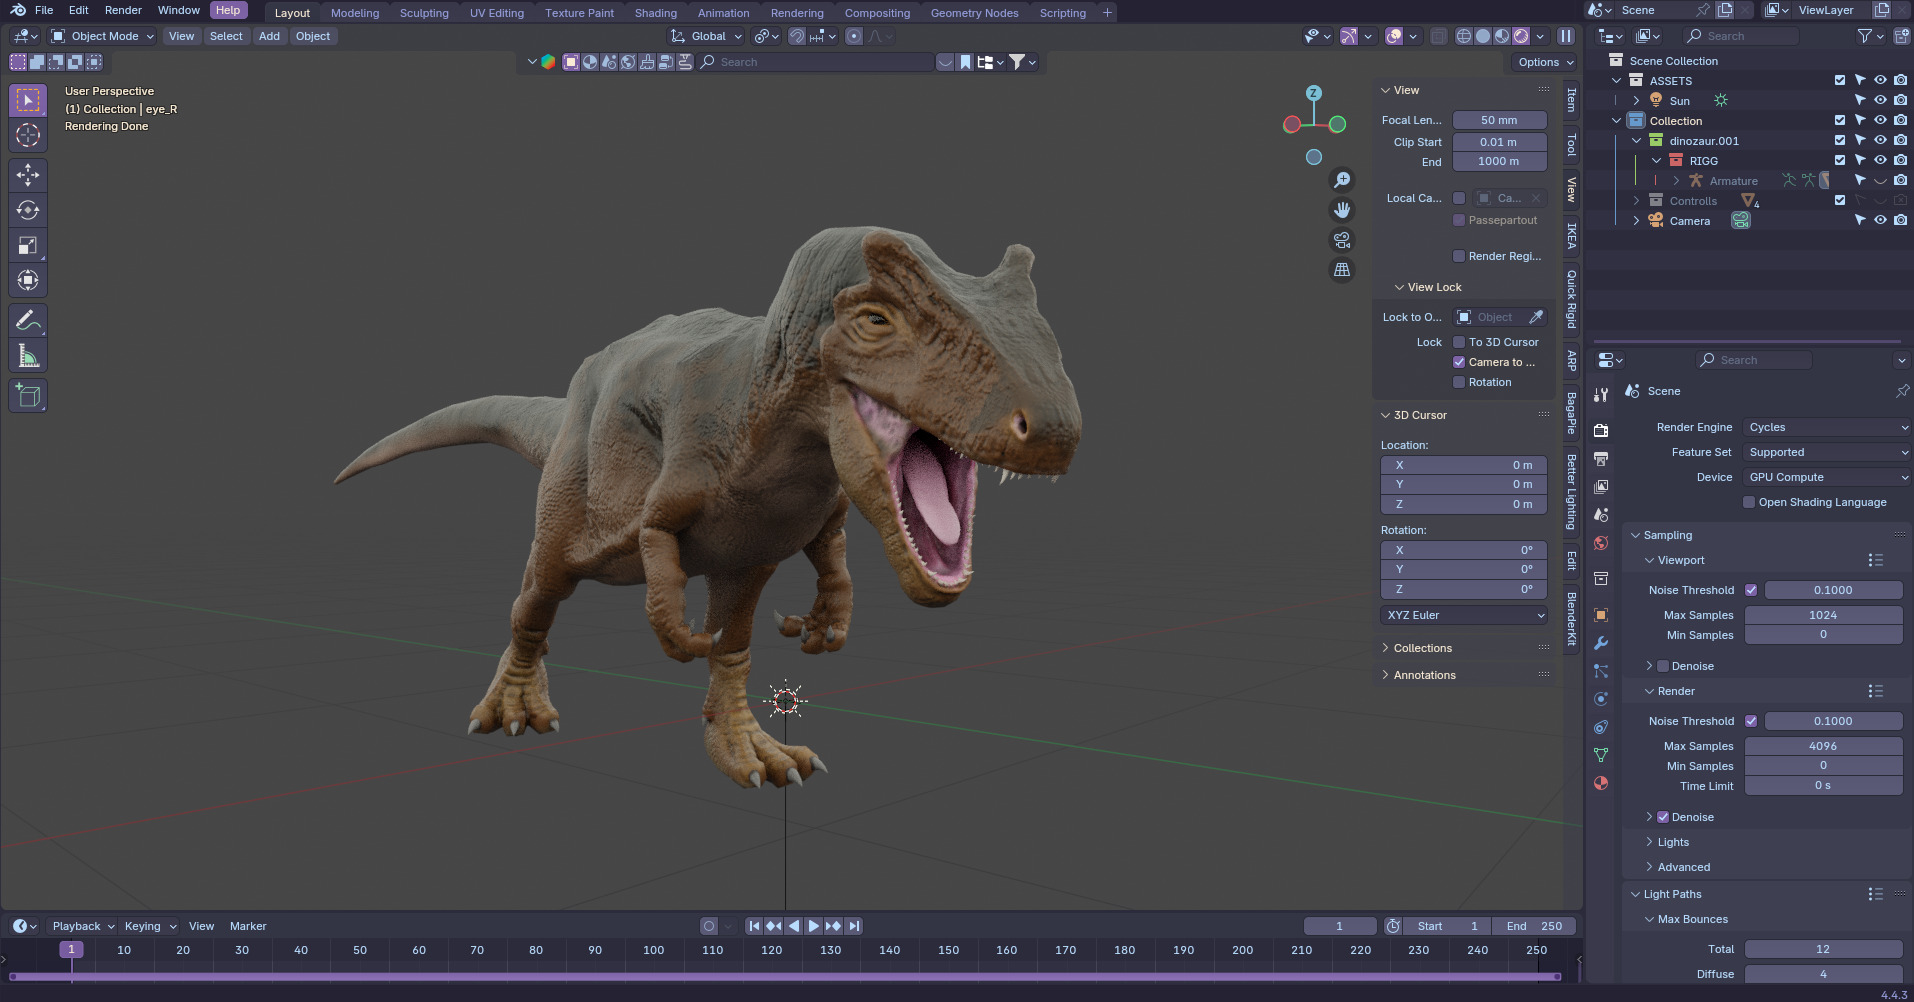Toggle camera view with the camera icon
This screenshot has width=1914, height=1002.
pyautogui.click(x=1342, y=240)
